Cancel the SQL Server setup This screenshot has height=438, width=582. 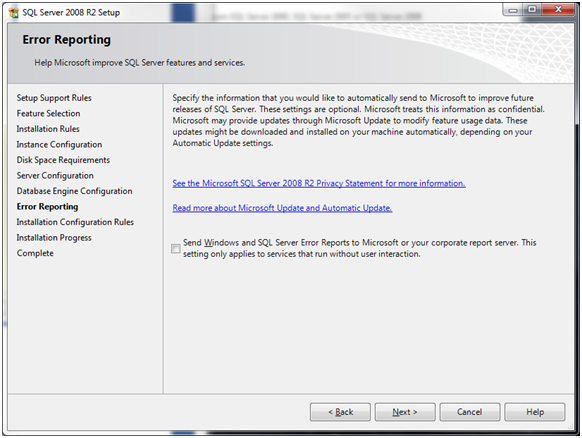pyautogui.click(x=470, y=412)
